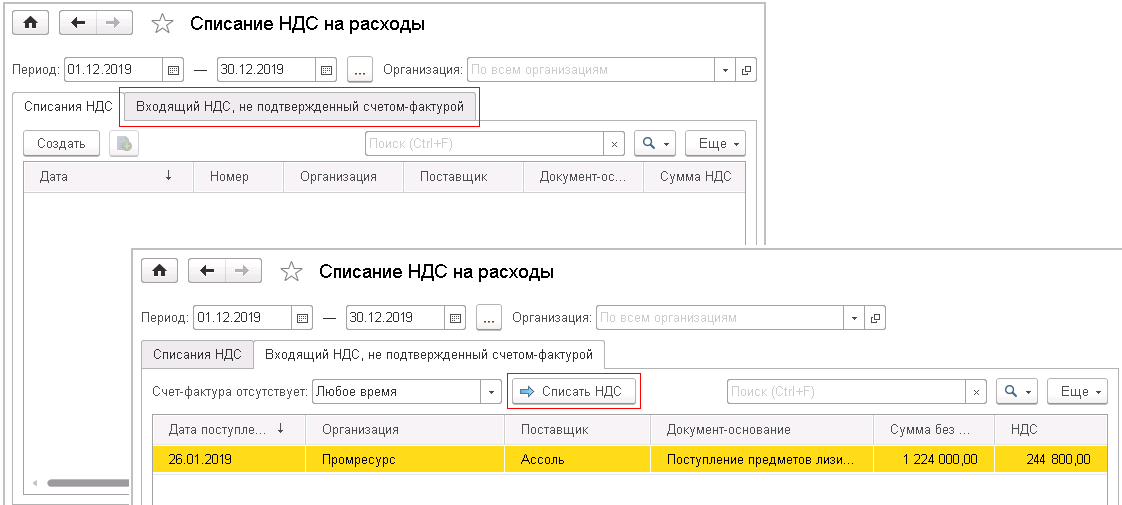Star the back window as favorite
This screenshot has width=1122, height=505.
tap(163, 24)
